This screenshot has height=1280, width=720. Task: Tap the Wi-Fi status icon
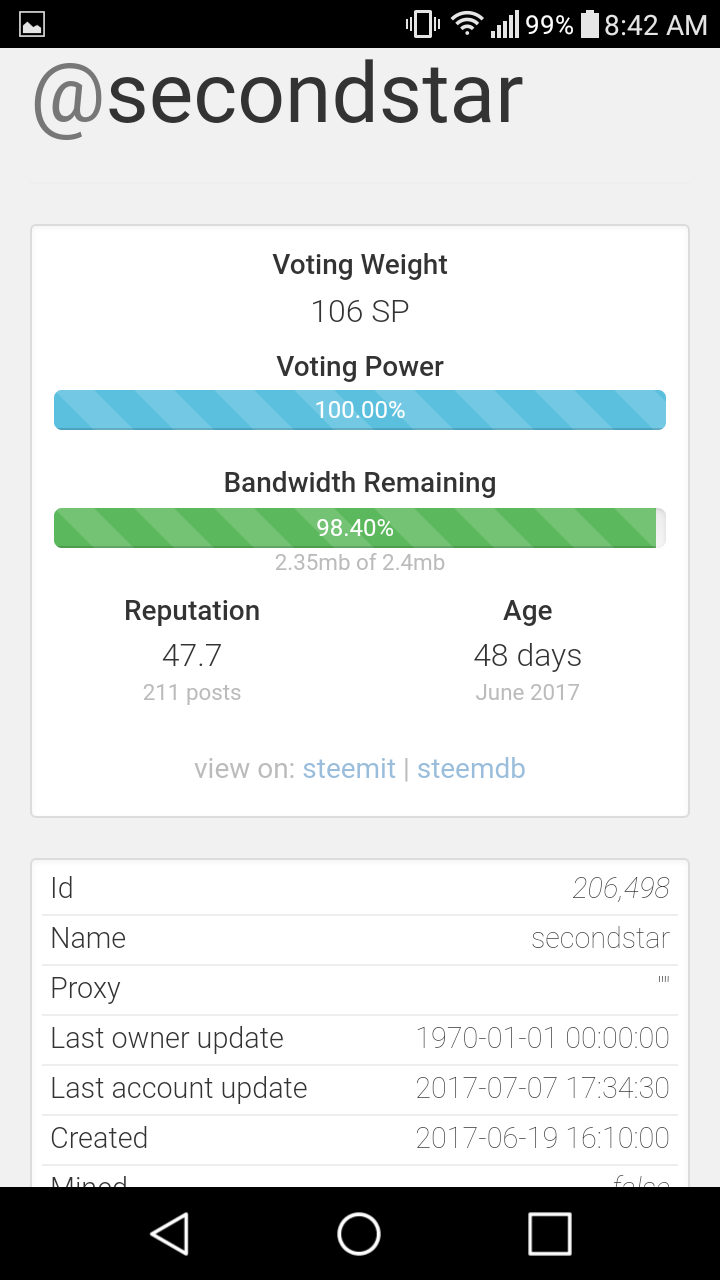467,24
